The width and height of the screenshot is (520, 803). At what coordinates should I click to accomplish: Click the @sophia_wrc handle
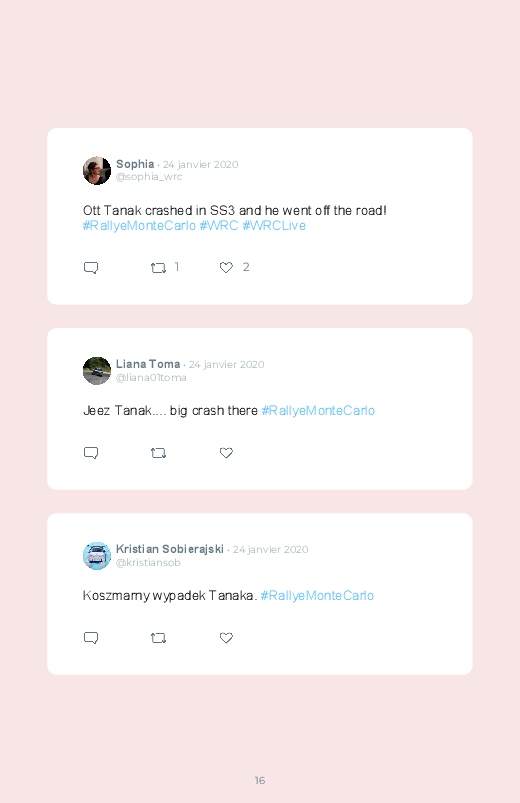click(x=149, y=177)
